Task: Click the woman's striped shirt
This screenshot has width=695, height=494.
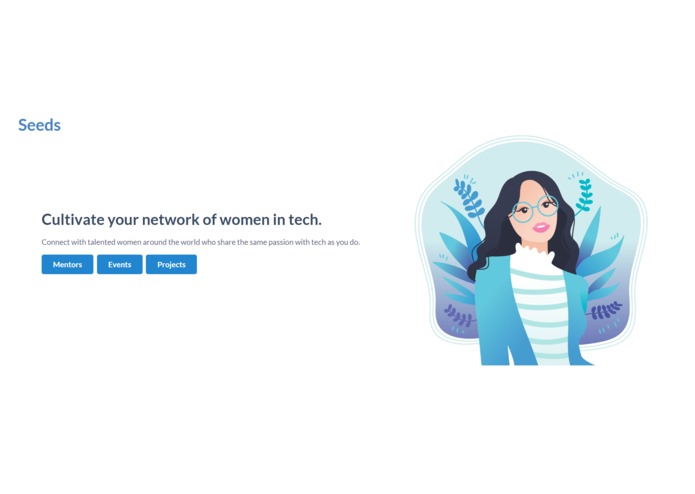Action: [540, 315]
